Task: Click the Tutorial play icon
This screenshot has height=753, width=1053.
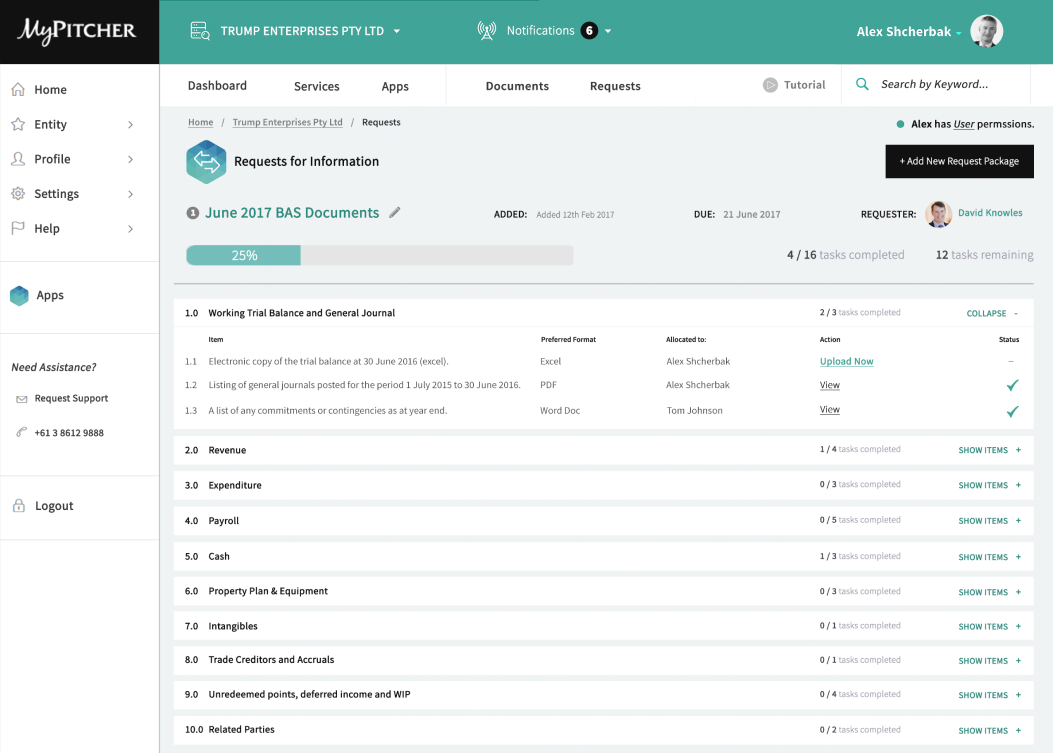Action: click(x=770, y=85)
